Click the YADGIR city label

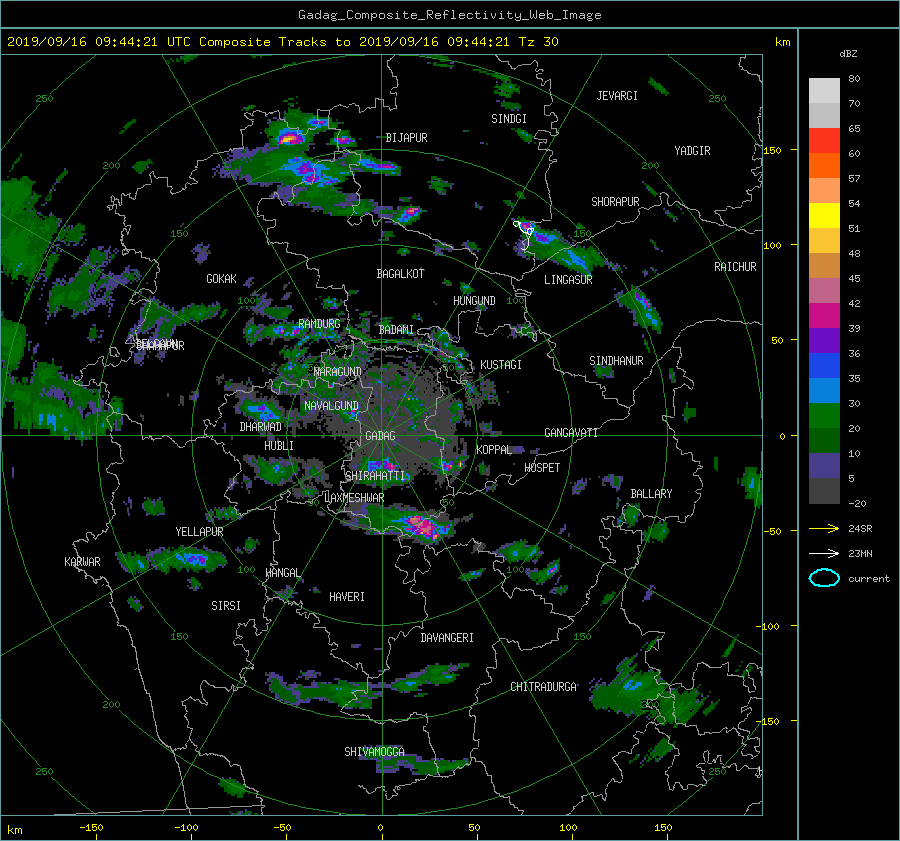(x=692, y=151)
